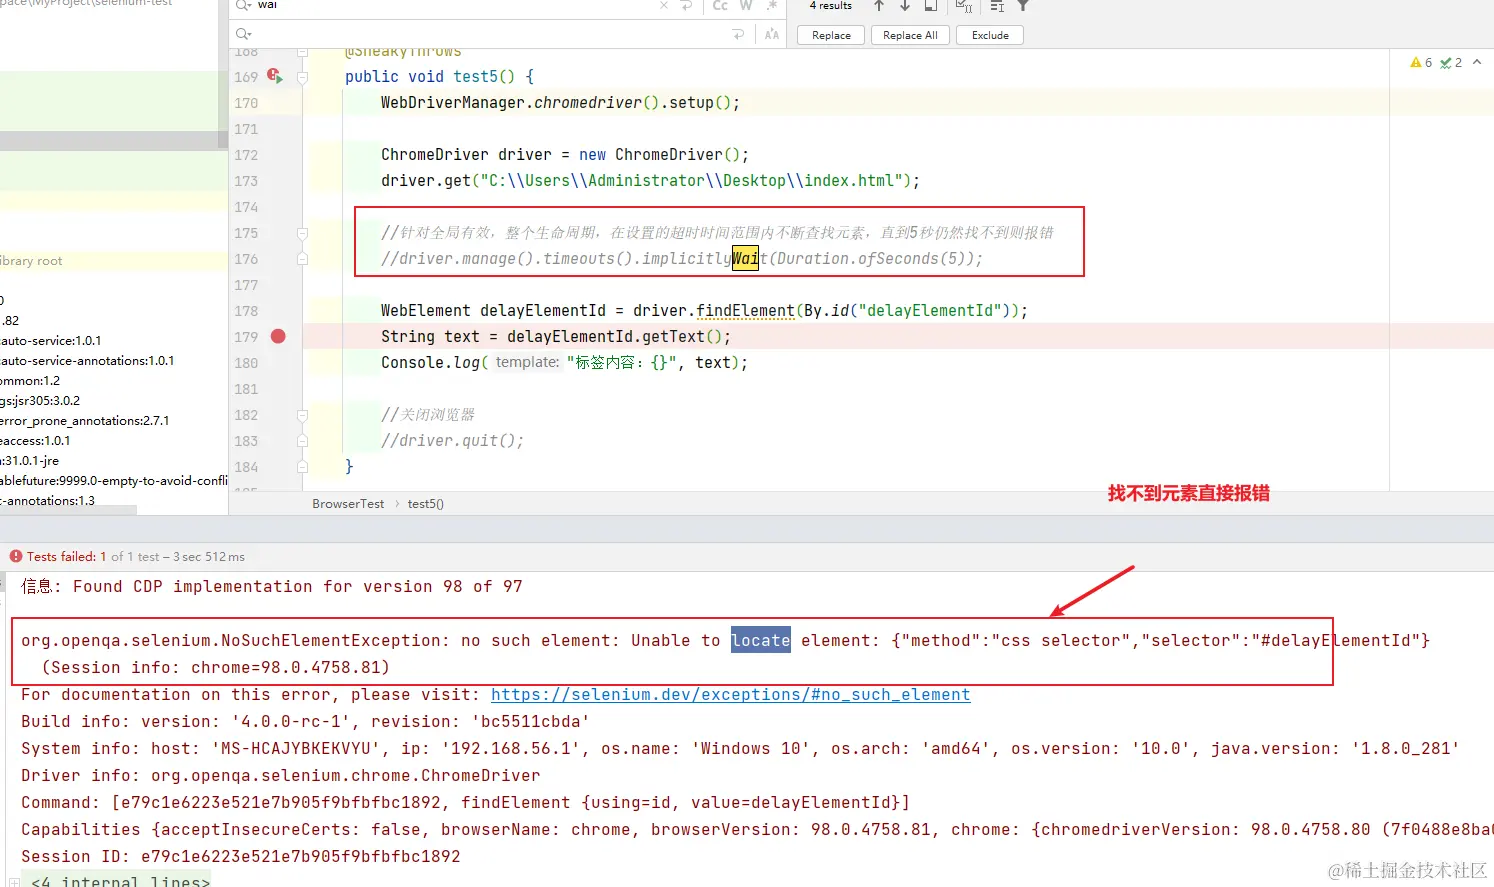
Task: Click the Replace All button
Action: click(x=910, y=35)
